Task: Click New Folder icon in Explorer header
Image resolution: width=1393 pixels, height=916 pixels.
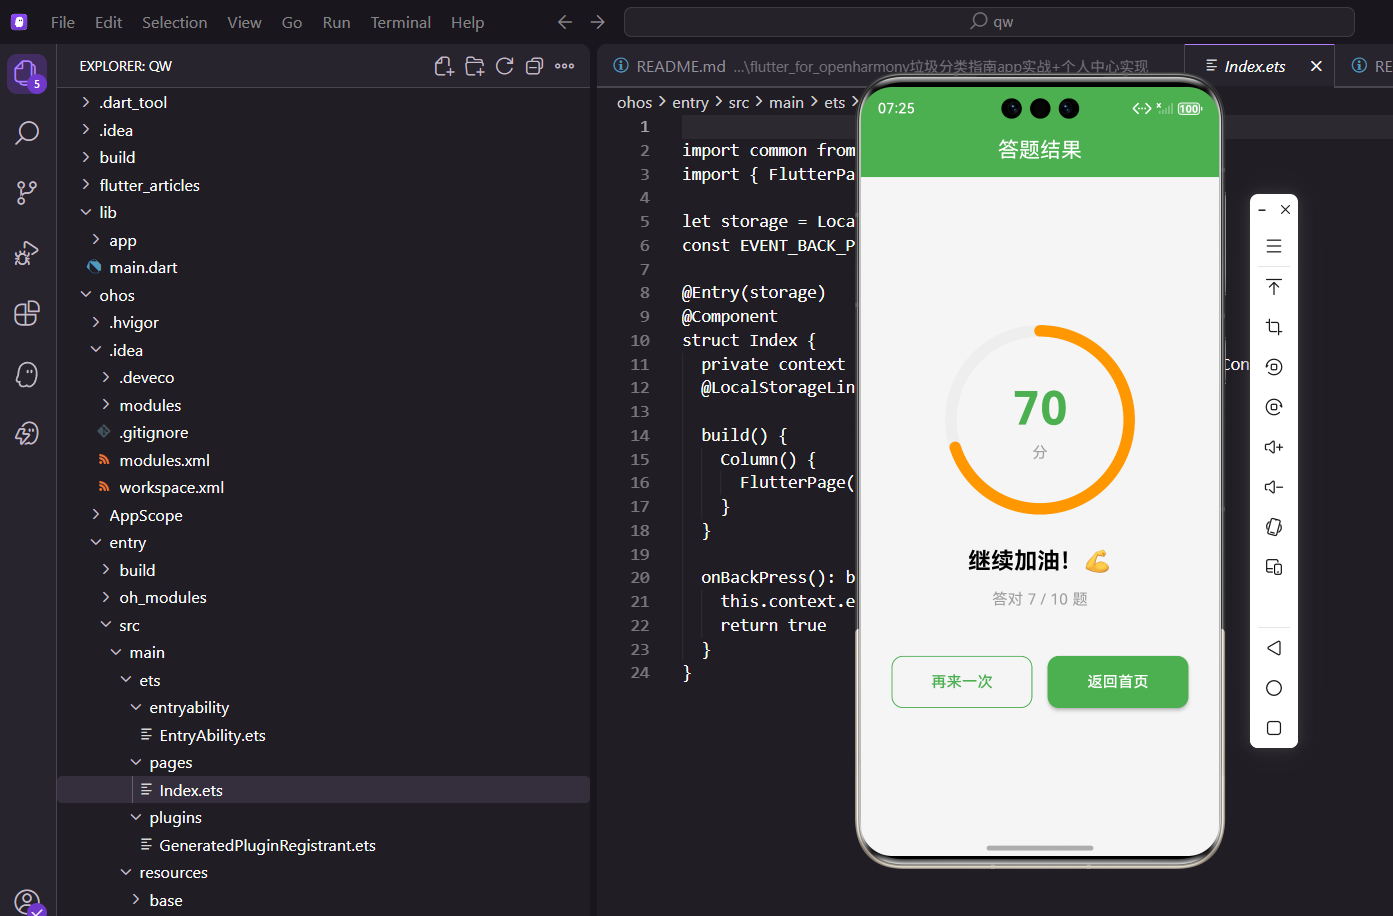Action: coord(474,66)
